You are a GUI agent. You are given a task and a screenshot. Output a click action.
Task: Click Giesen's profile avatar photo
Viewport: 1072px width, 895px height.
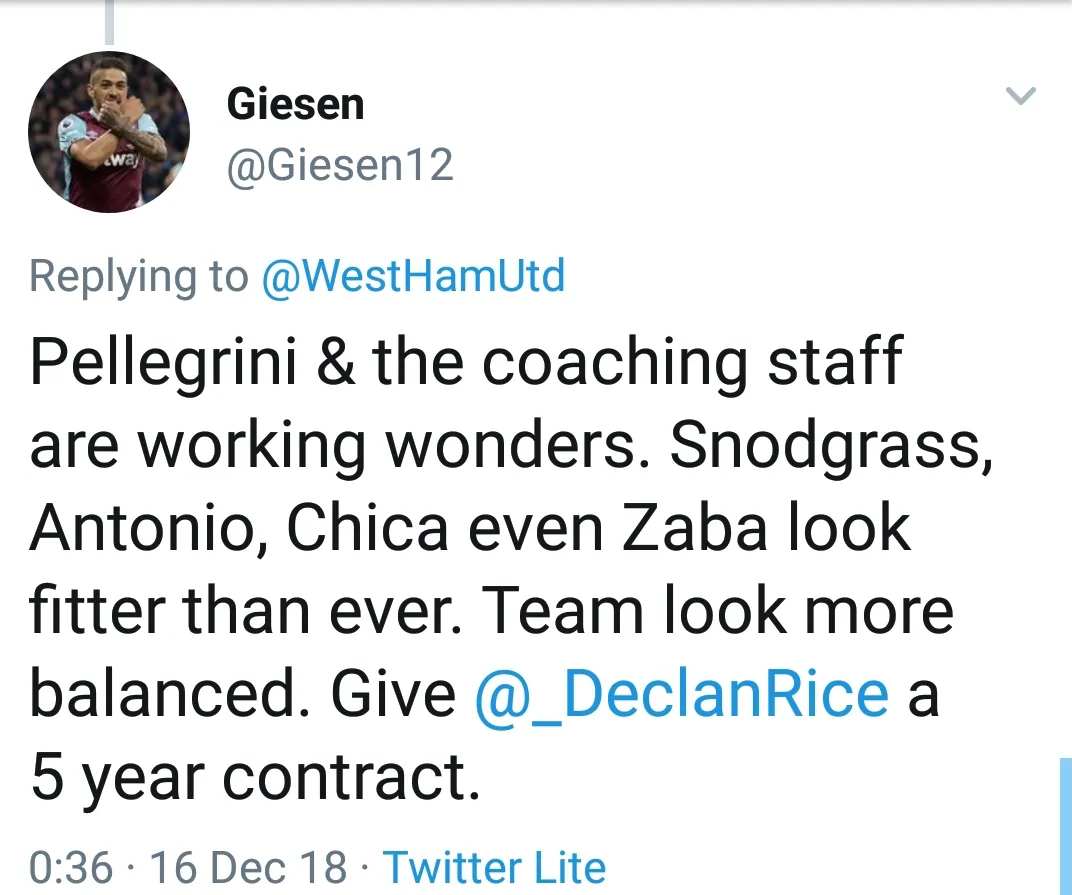(x=108, y=132)
